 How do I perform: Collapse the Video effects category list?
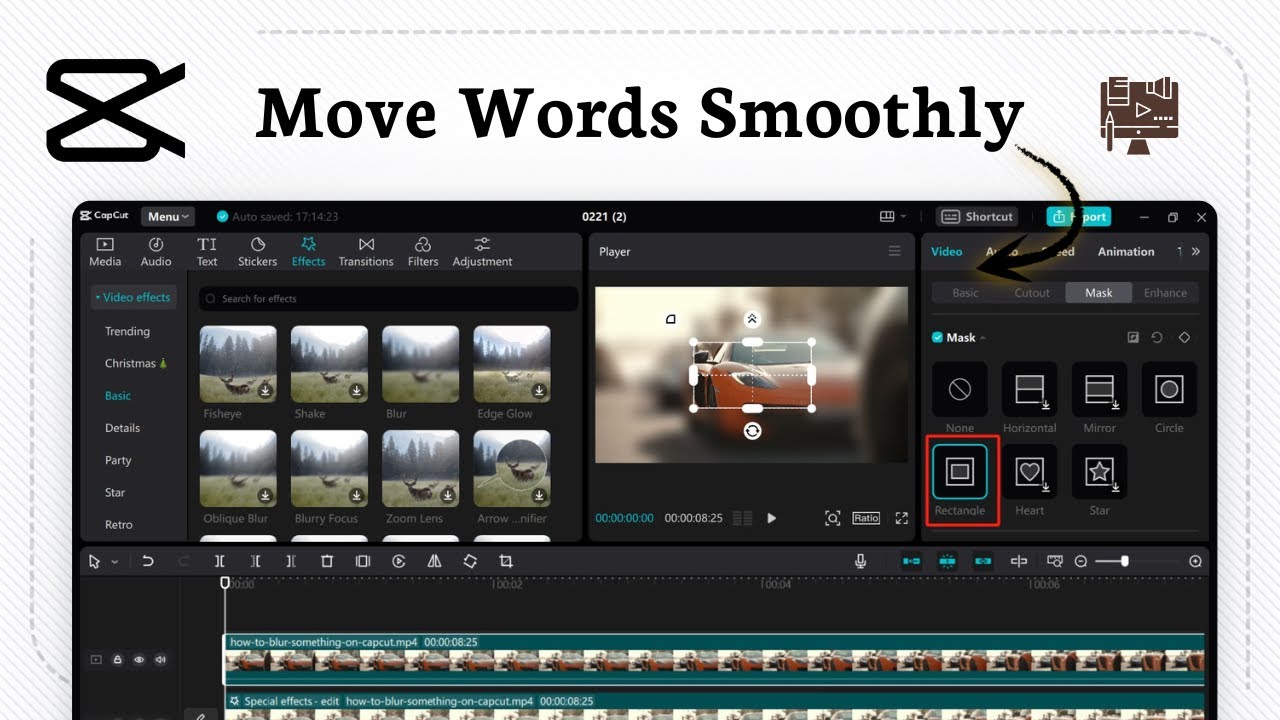(x=133, y=297)
